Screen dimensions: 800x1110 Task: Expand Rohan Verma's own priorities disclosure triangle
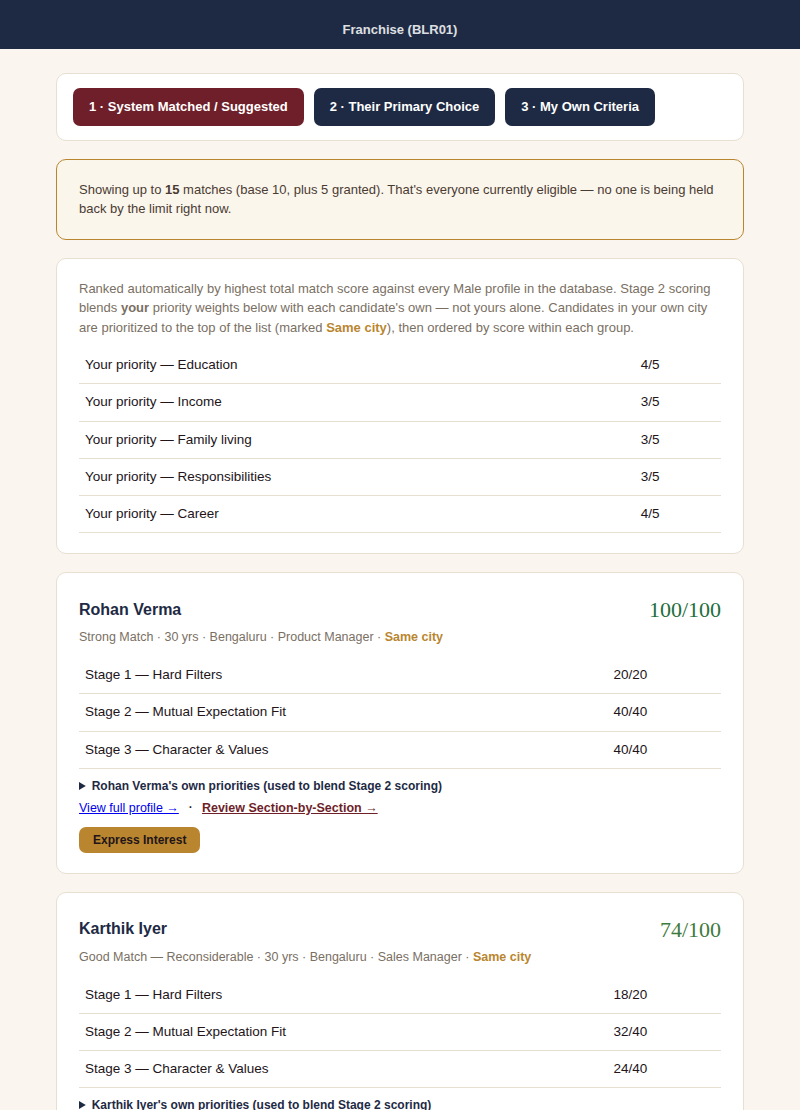click(x=83, y=786)
